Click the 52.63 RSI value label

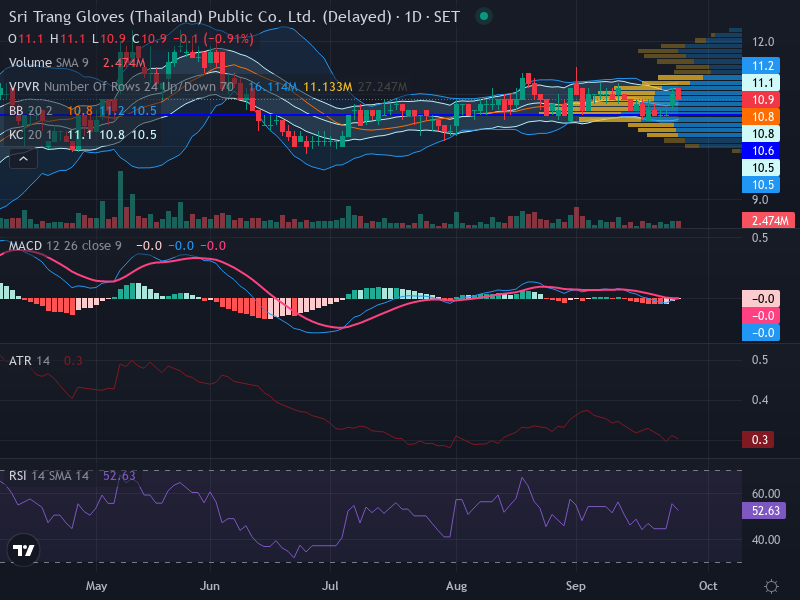pos(763,511)
